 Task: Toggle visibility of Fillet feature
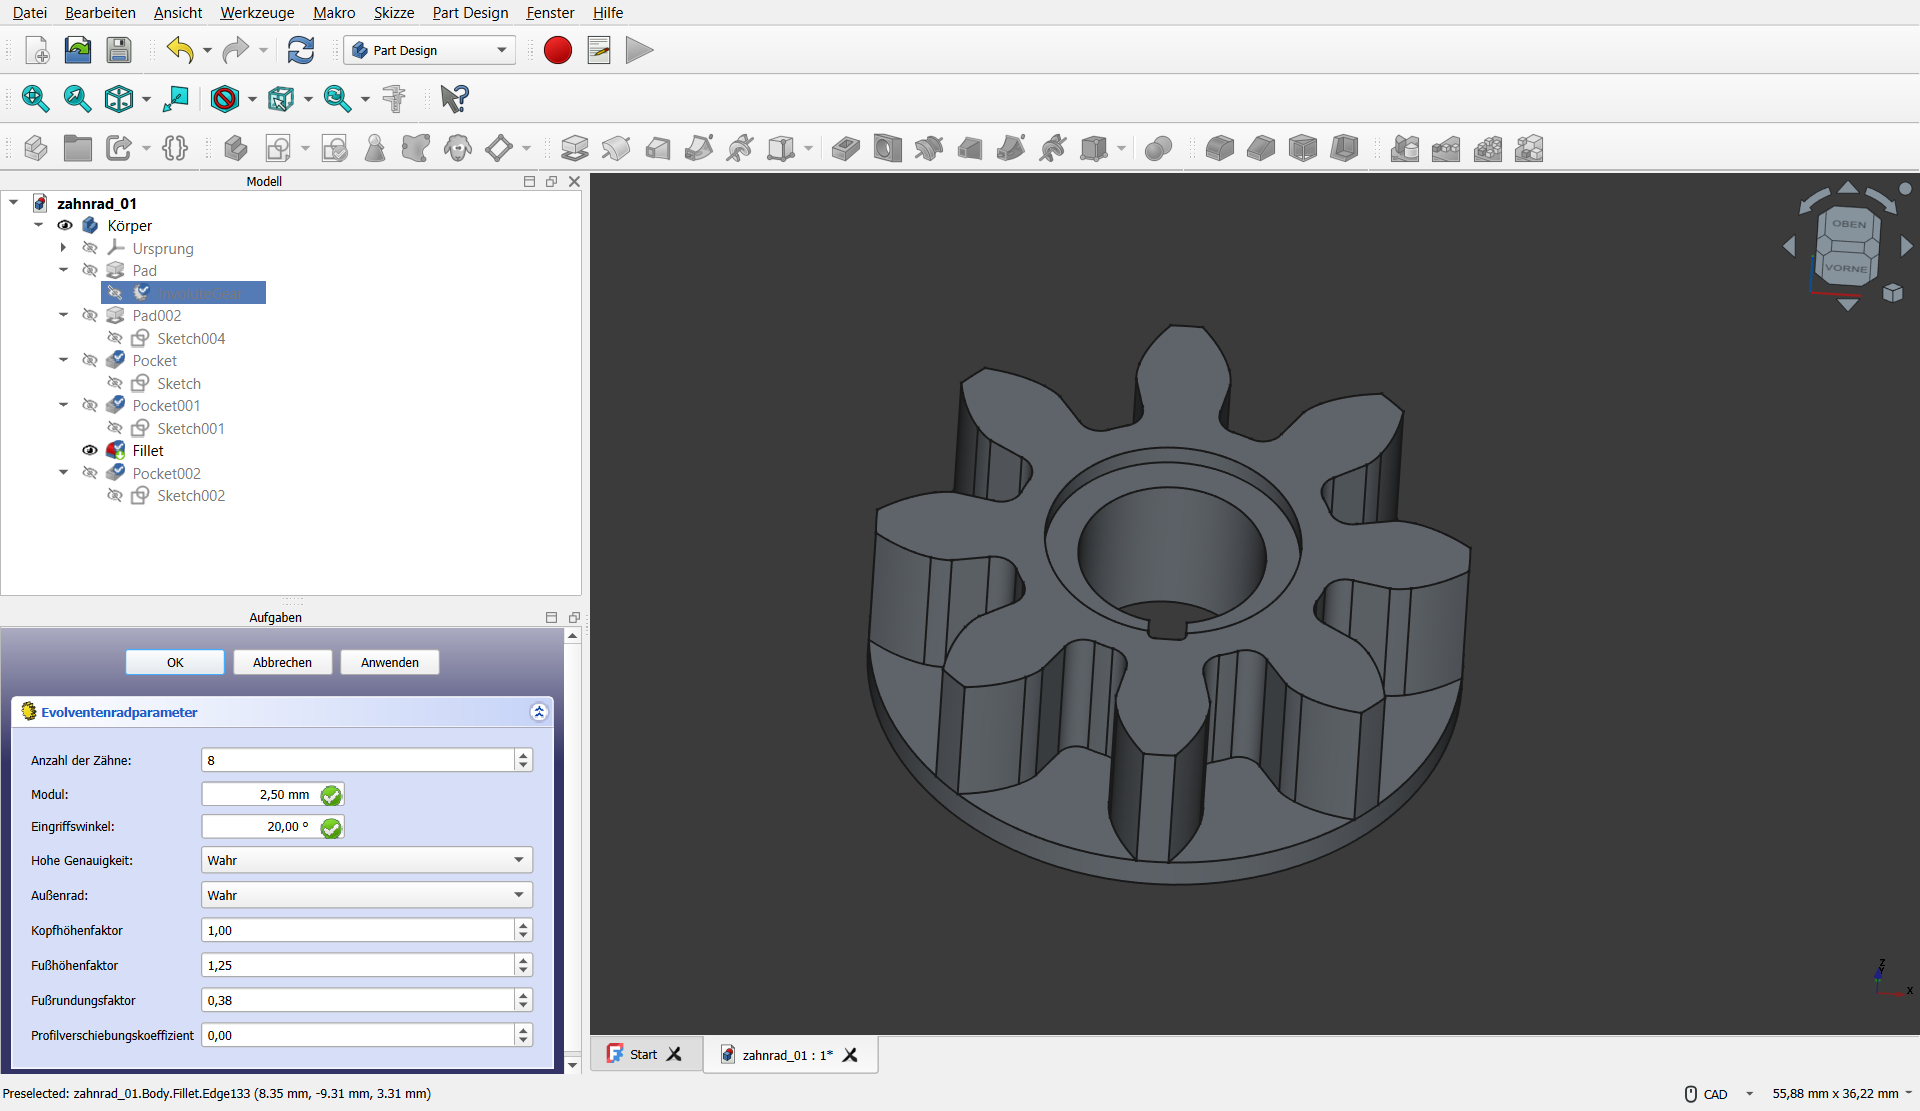point(90,451)
